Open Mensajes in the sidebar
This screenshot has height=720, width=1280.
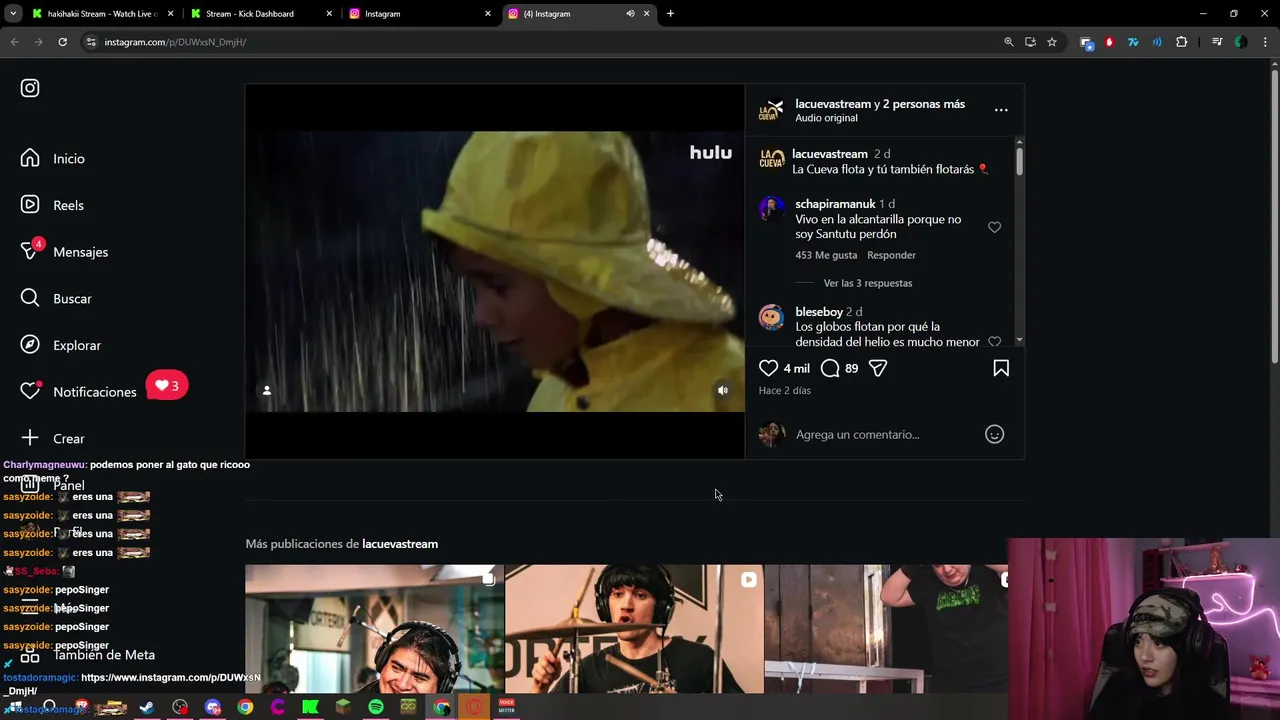click(x=65, y=252)
